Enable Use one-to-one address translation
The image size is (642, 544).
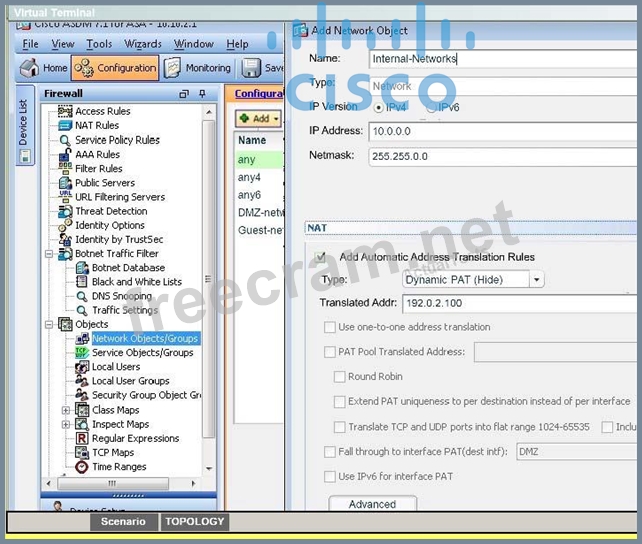[330, 327]
